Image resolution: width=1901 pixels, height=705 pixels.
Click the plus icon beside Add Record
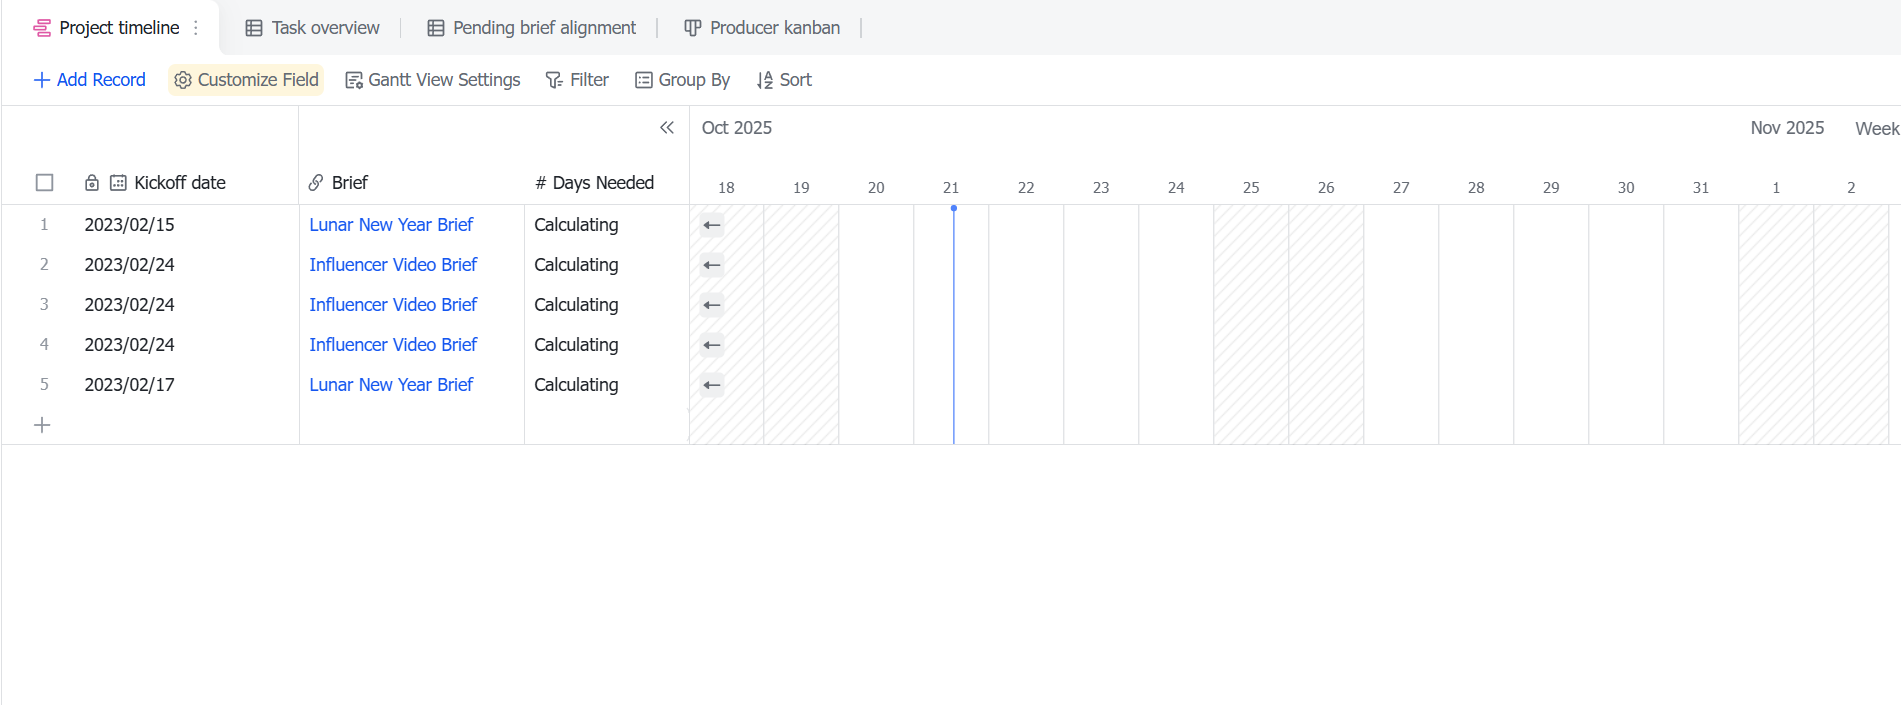42,80
